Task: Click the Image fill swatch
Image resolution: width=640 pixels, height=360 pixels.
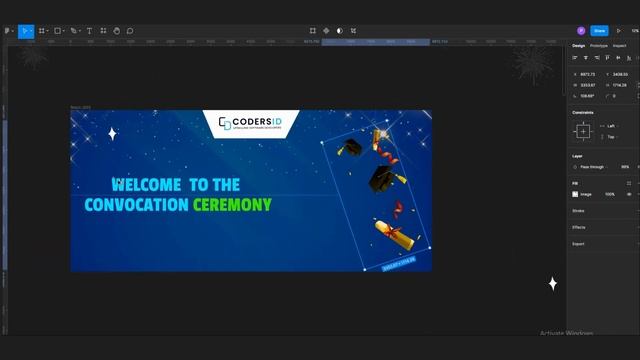Action: coord(575,194)
